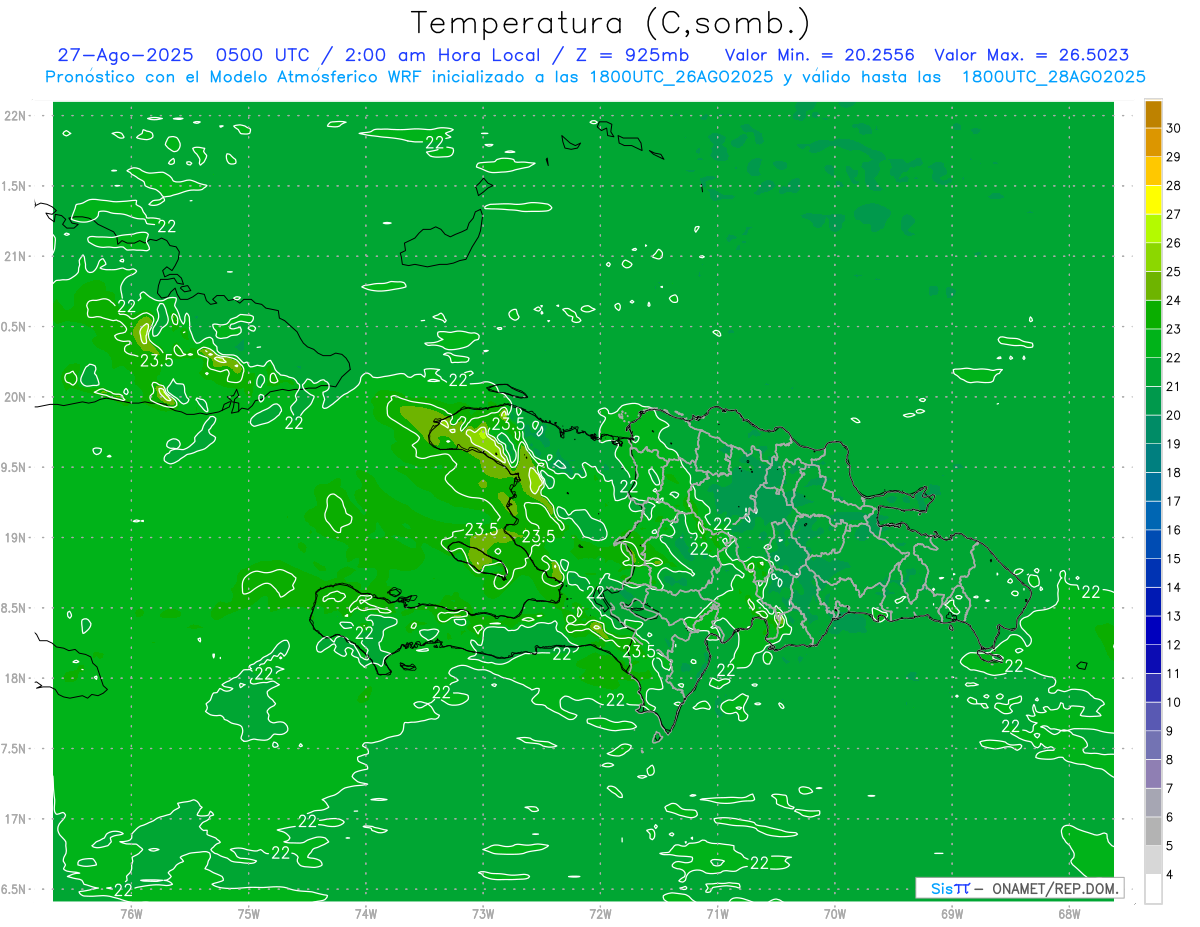Click the '17N' latitude axis label
Screen dimensions: 1200x927
click(x=17, y=819)
